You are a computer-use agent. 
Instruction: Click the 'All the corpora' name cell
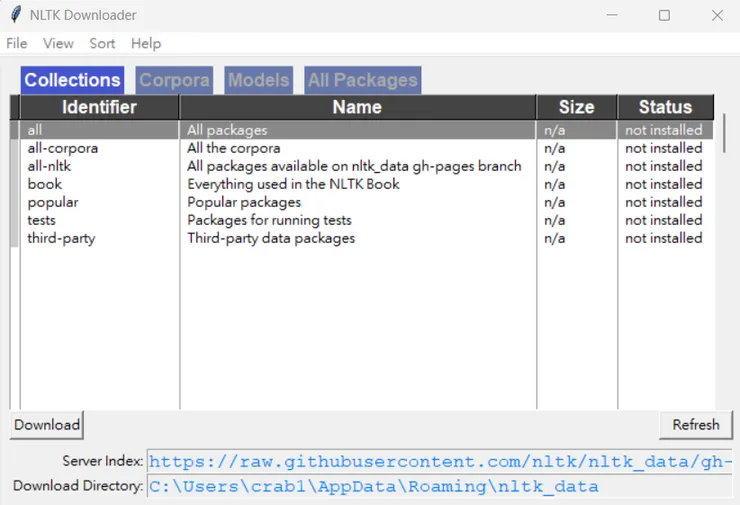pos(234,148)
